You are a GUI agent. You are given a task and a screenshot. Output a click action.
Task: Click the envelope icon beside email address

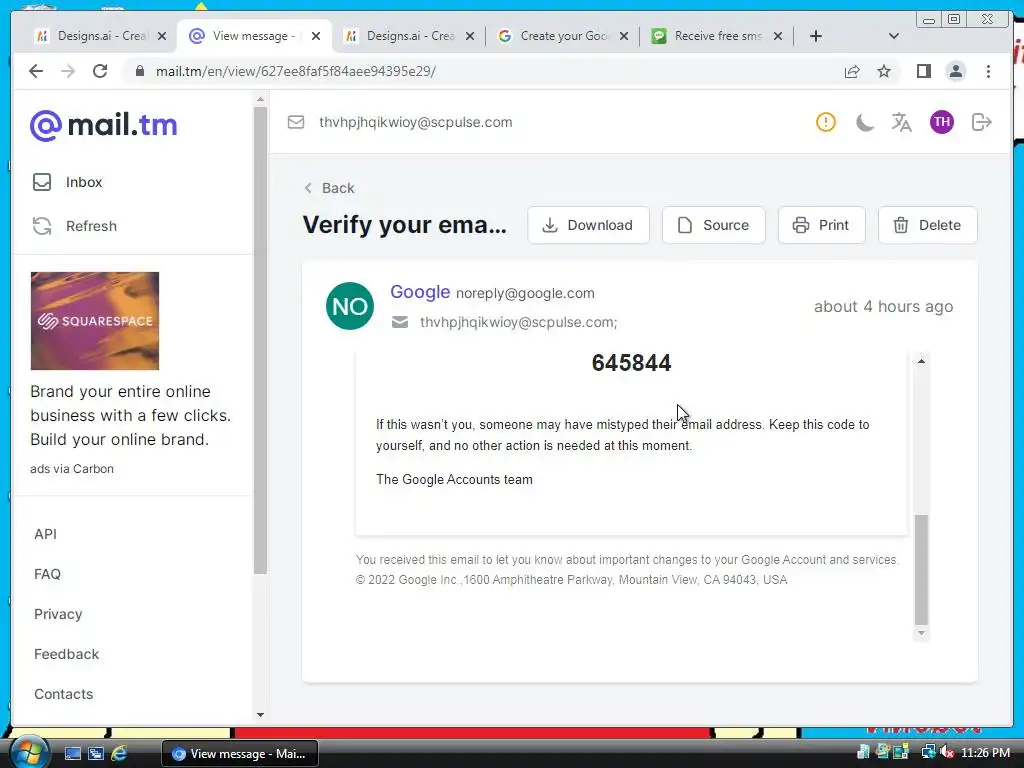(296, 122)
